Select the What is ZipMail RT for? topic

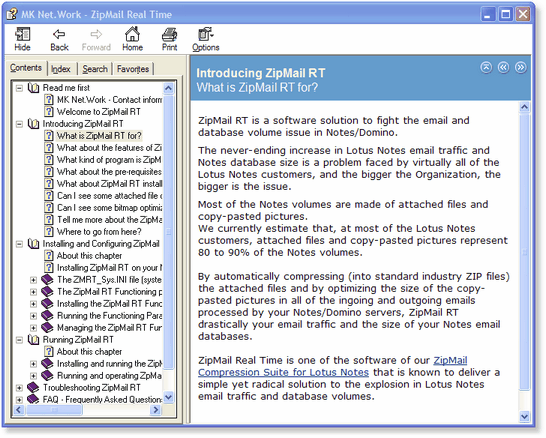pos(99,136)
